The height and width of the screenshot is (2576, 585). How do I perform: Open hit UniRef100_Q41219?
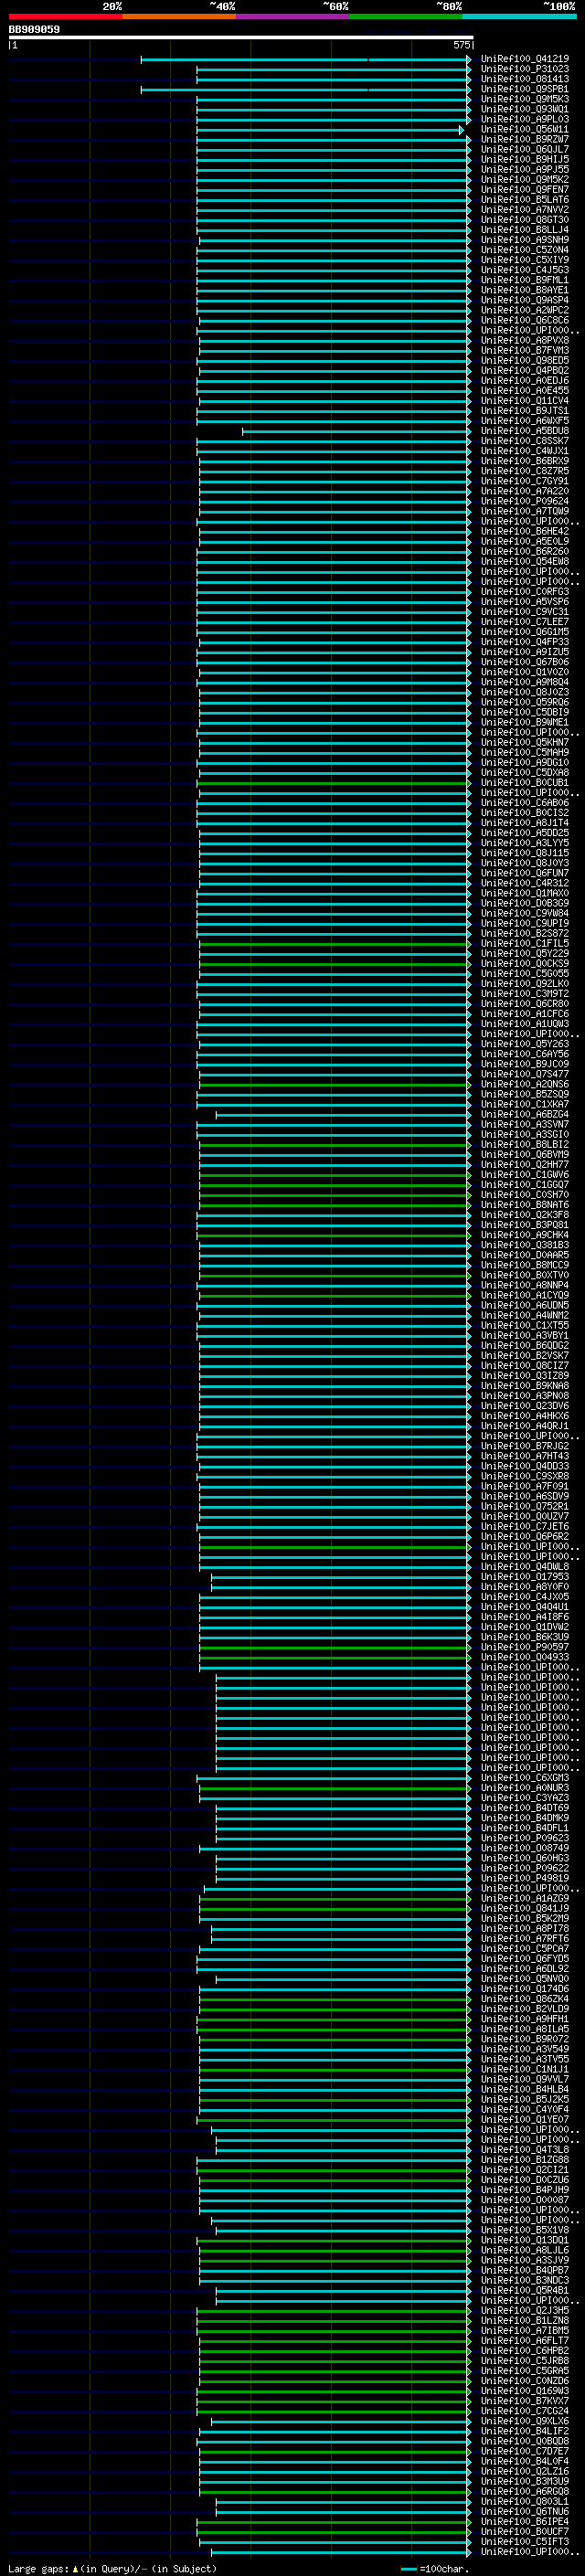(x=525, y=59)
